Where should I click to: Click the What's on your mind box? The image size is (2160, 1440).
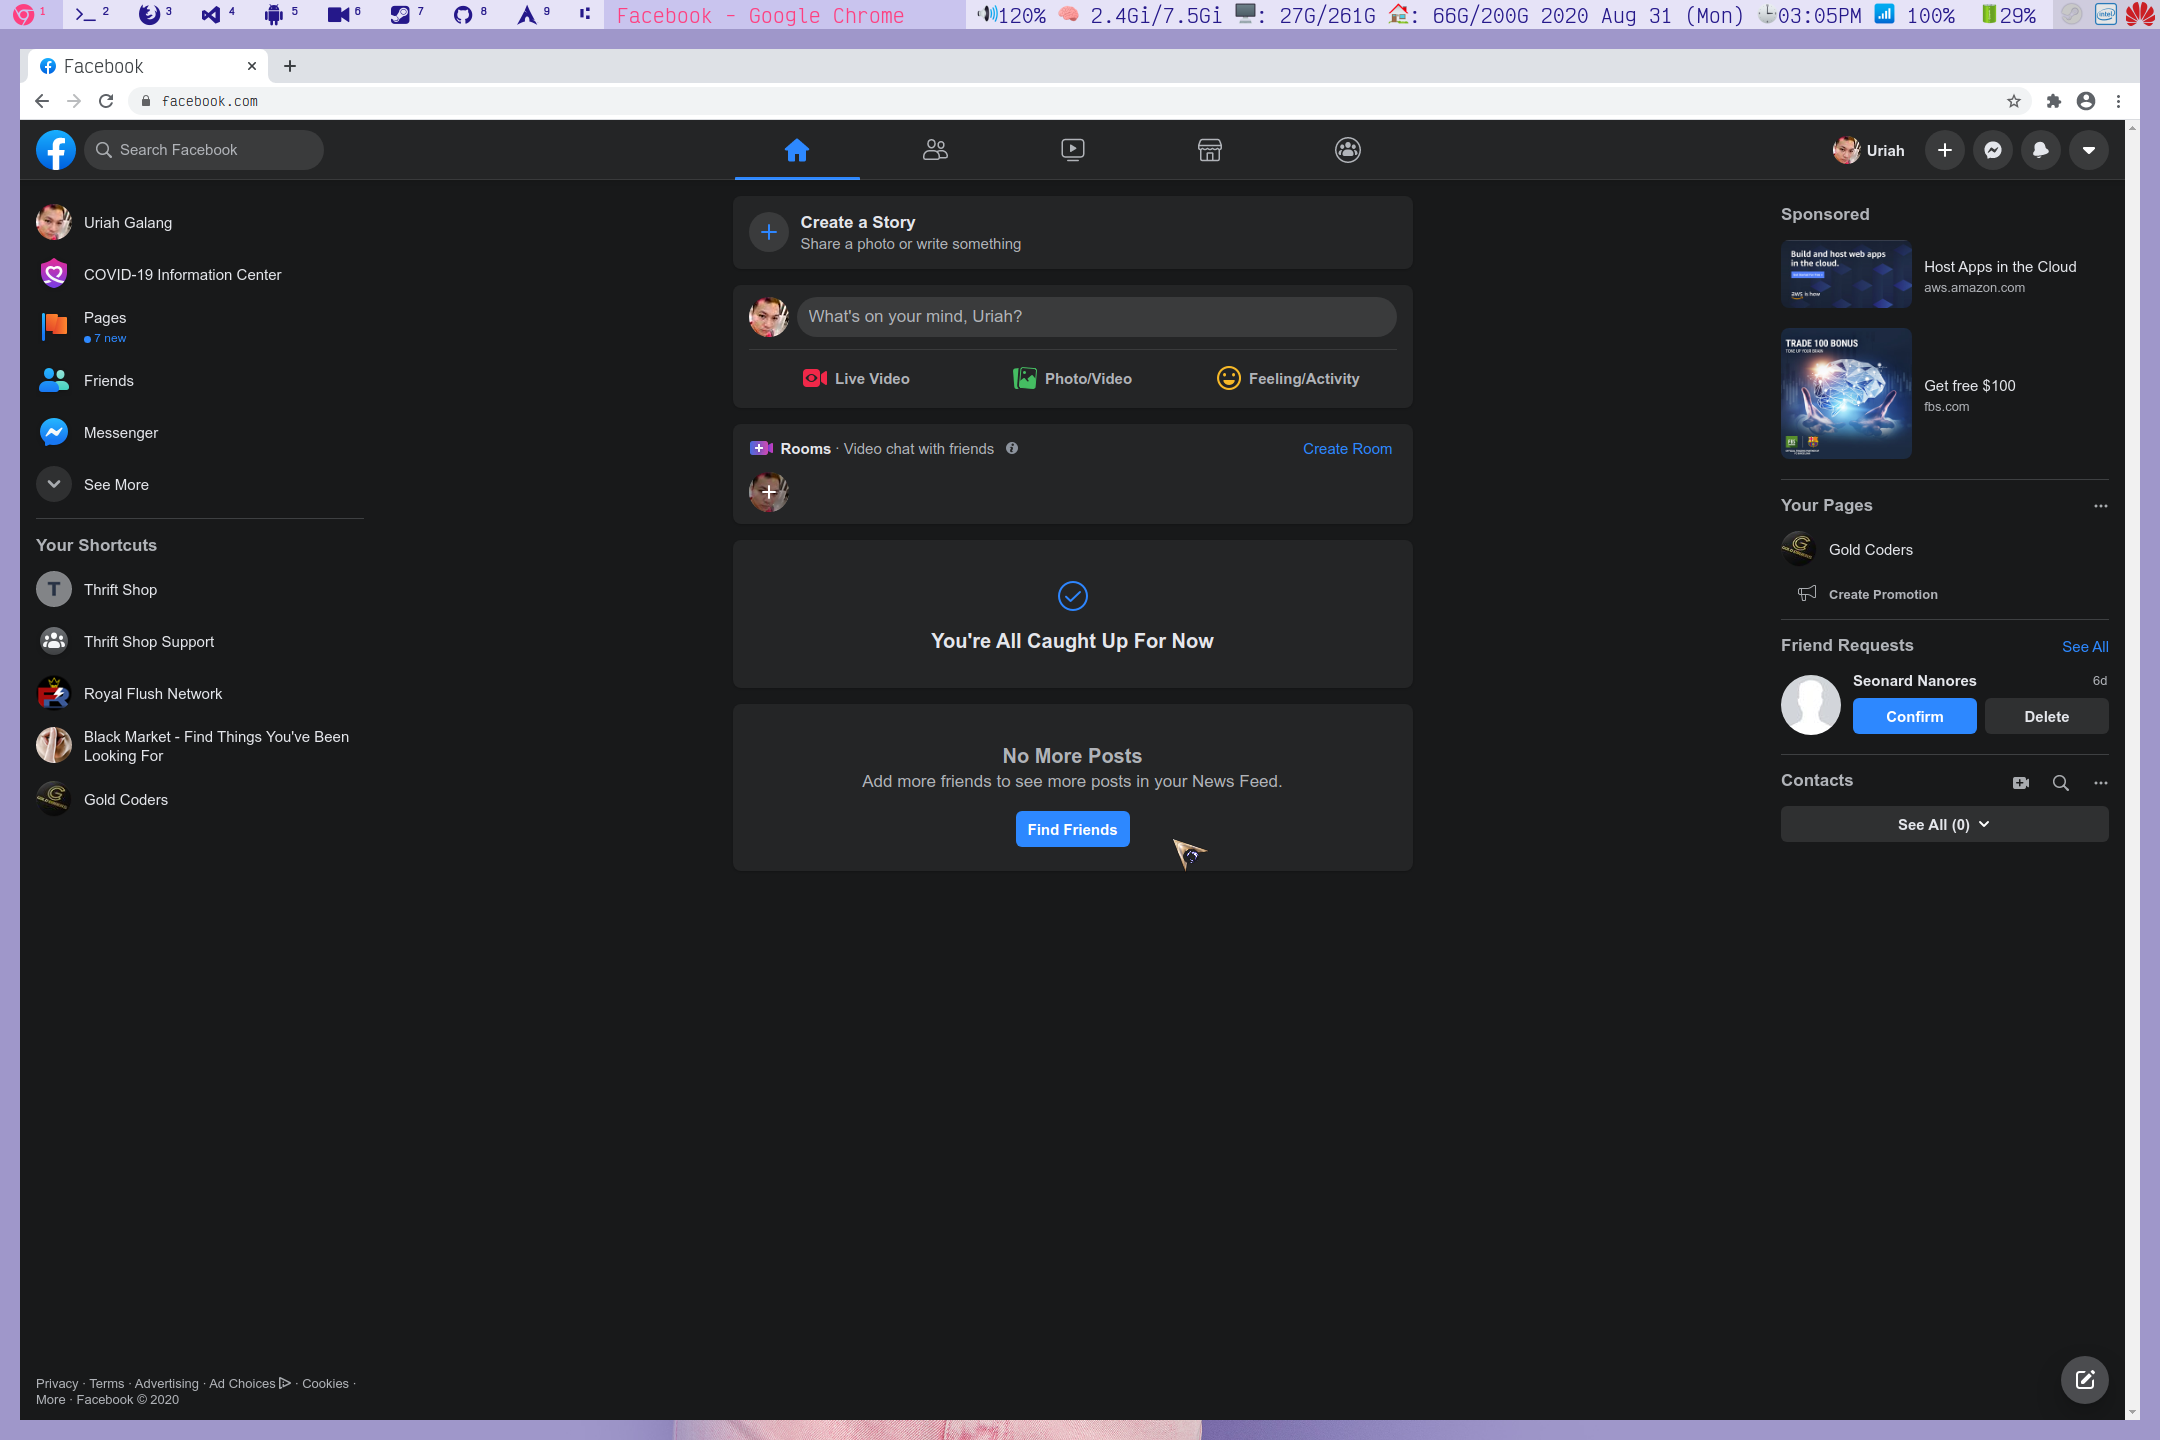click(1096, 316)
